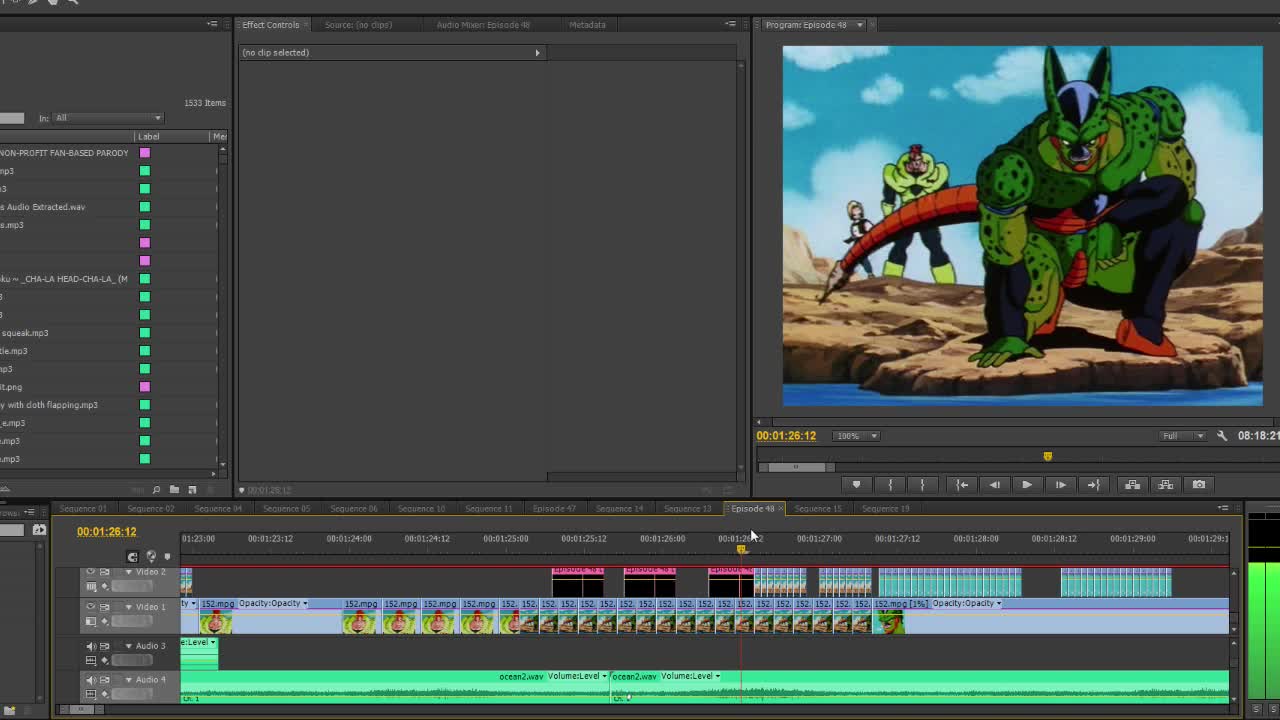Open the Full playback resolution dropdown

tap(1183, 436)
